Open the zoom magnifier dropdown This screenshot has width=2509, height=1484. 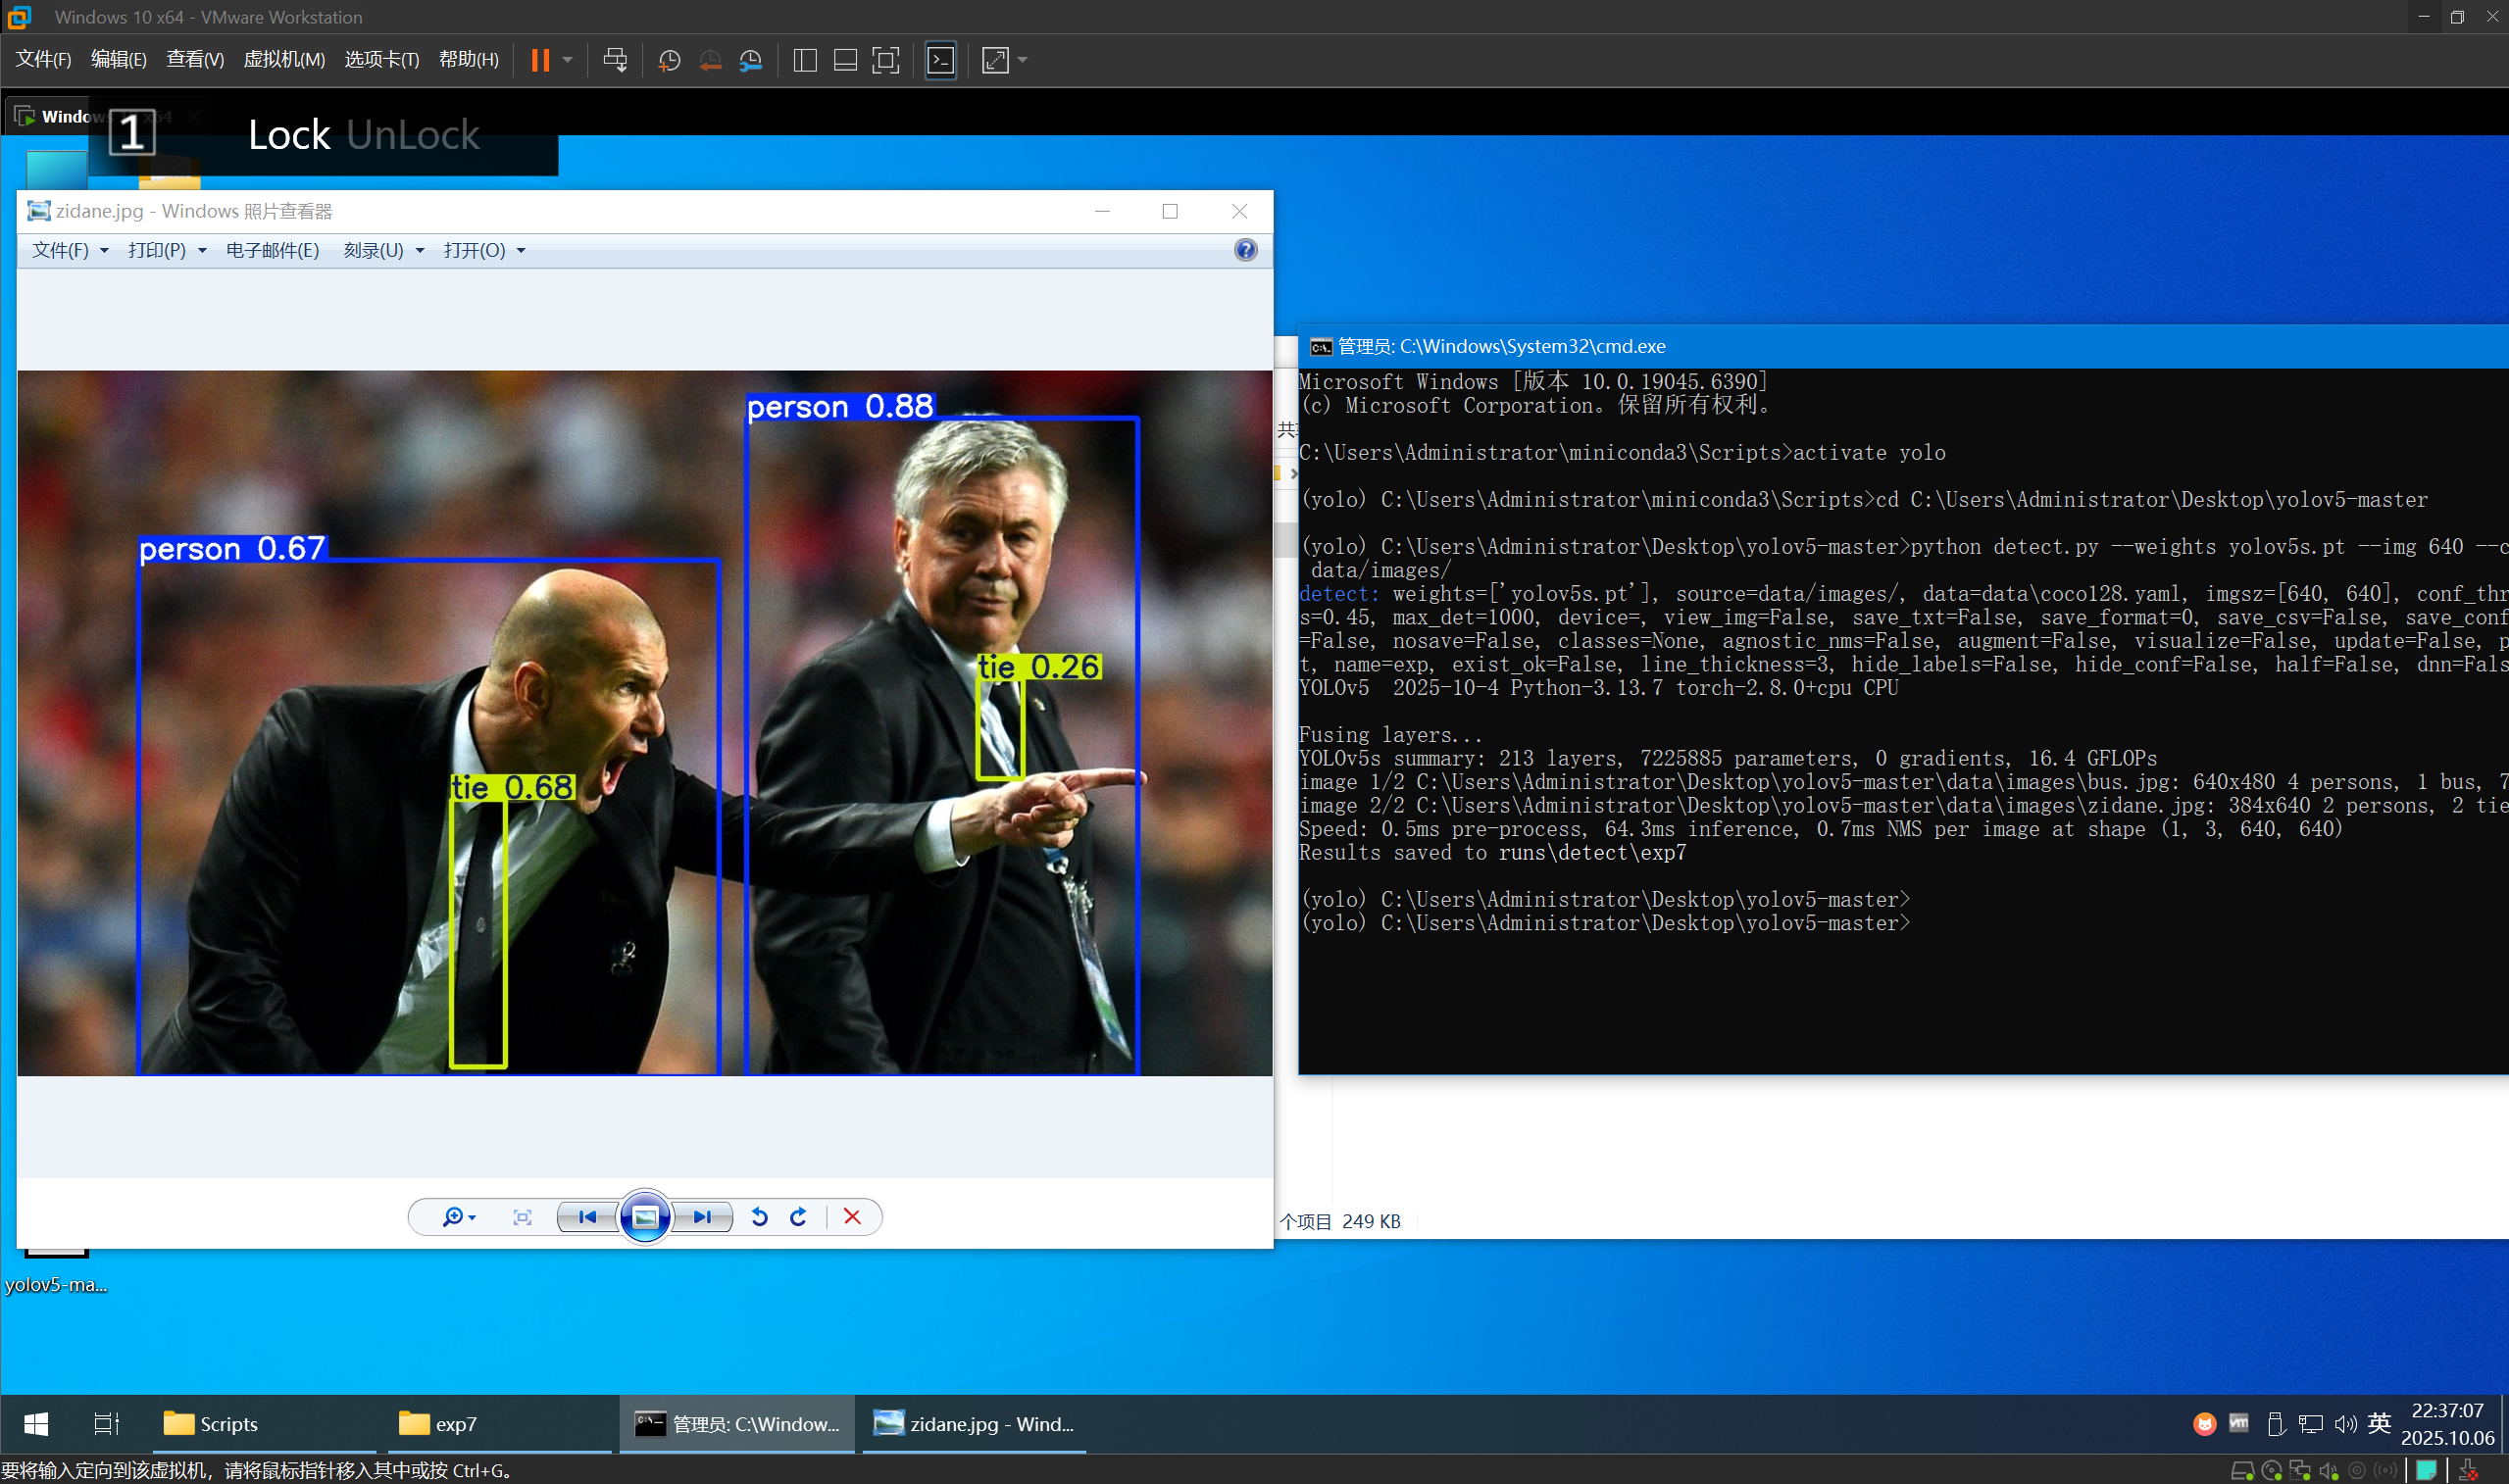point(458,1216)
